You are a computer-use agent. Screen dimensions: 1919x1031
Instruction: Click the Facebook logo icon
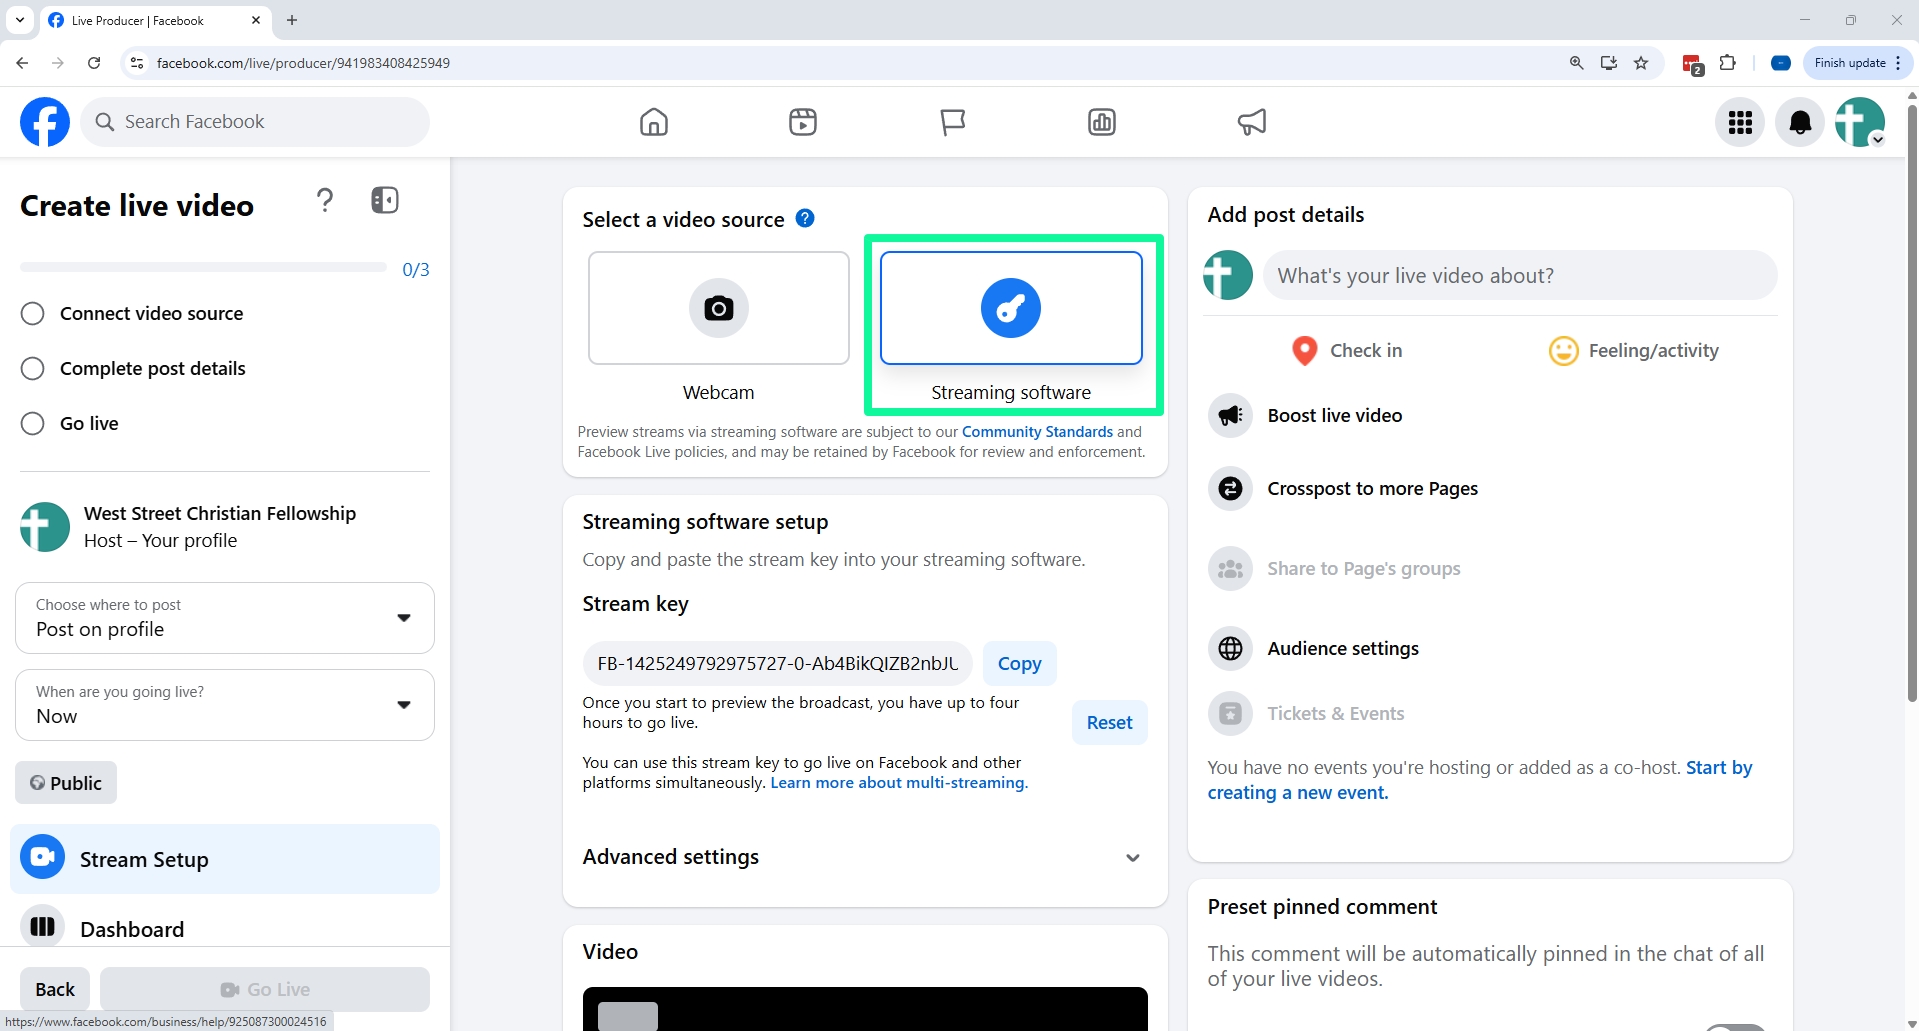pos(45,122)
